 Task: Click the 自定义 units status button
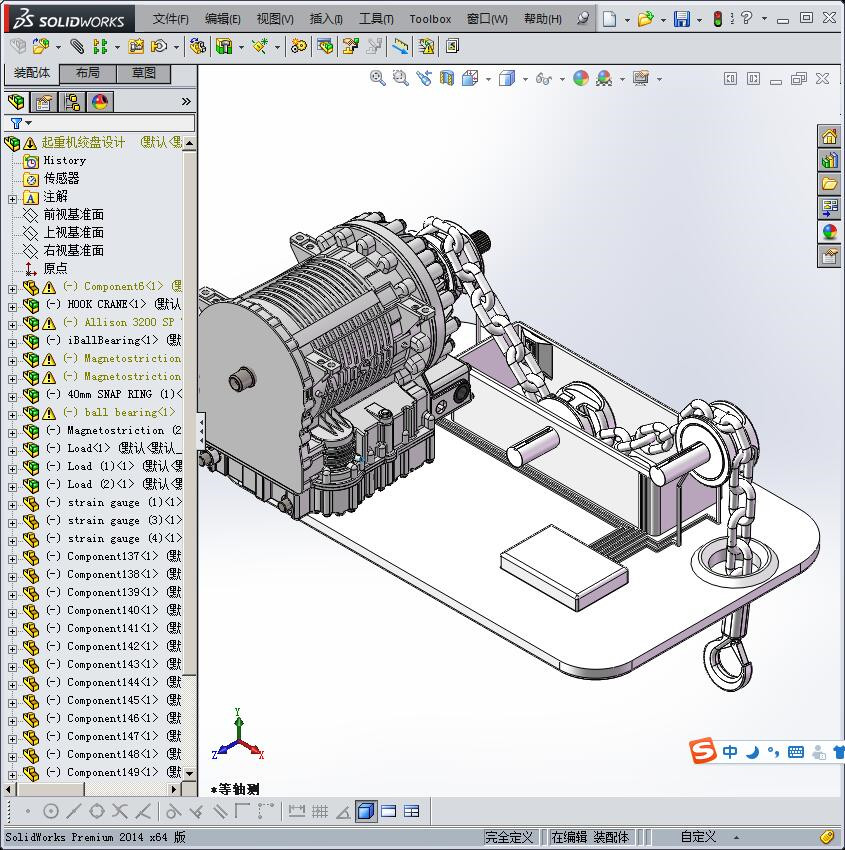tap(698, 837)
